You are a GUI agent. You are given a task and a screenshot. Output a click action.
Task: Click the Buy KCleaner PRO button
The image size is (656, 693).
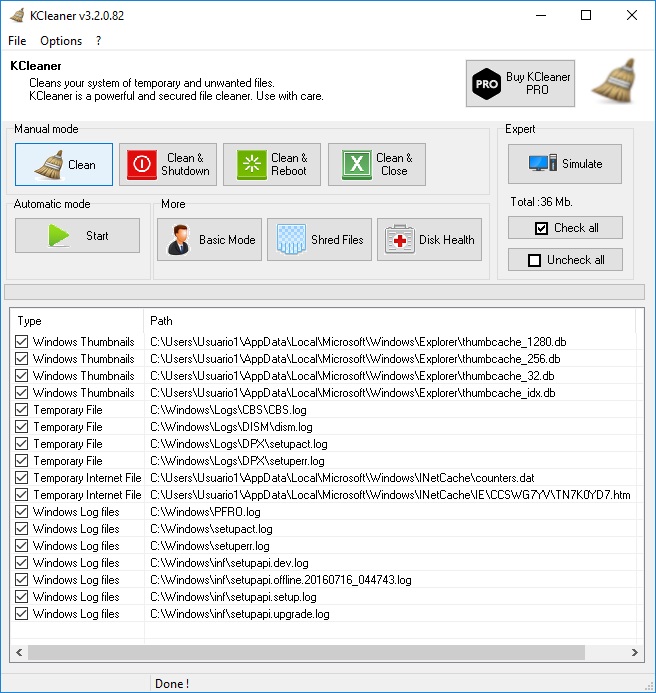coord(520,84)
